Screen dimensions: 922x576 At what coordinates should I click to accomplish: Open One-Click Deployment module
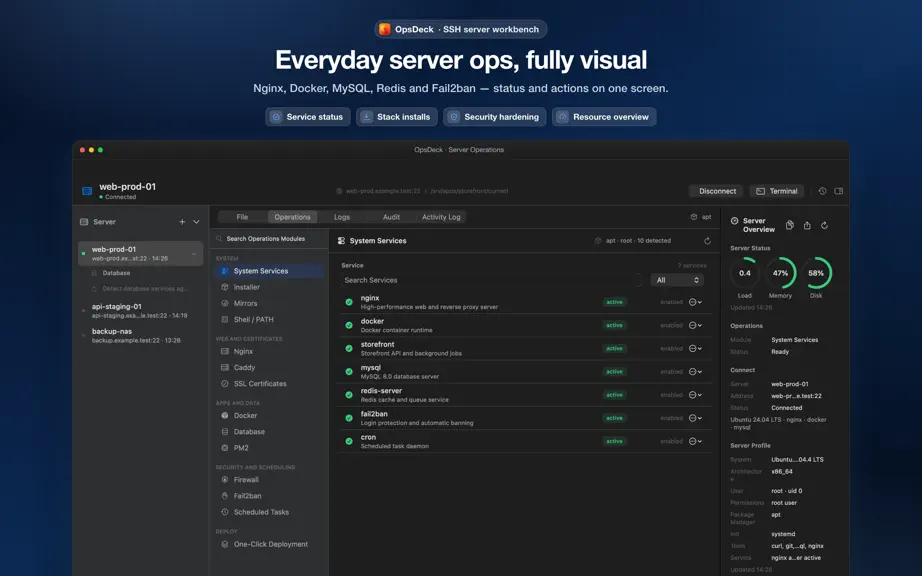tap(269, 544)
